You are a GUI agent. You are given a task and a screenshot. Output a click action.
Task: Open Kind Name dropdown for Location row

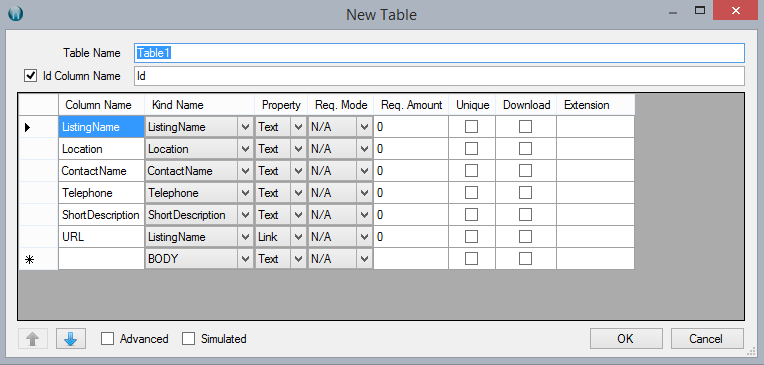(245, 149)
